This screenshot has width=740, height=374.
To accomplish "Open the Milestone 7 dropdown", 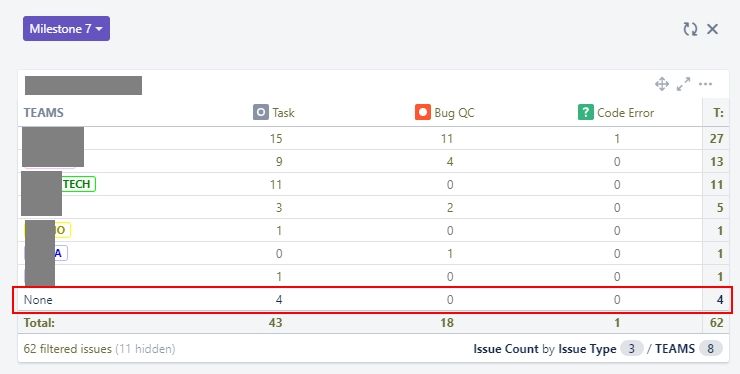I will 66,29.
